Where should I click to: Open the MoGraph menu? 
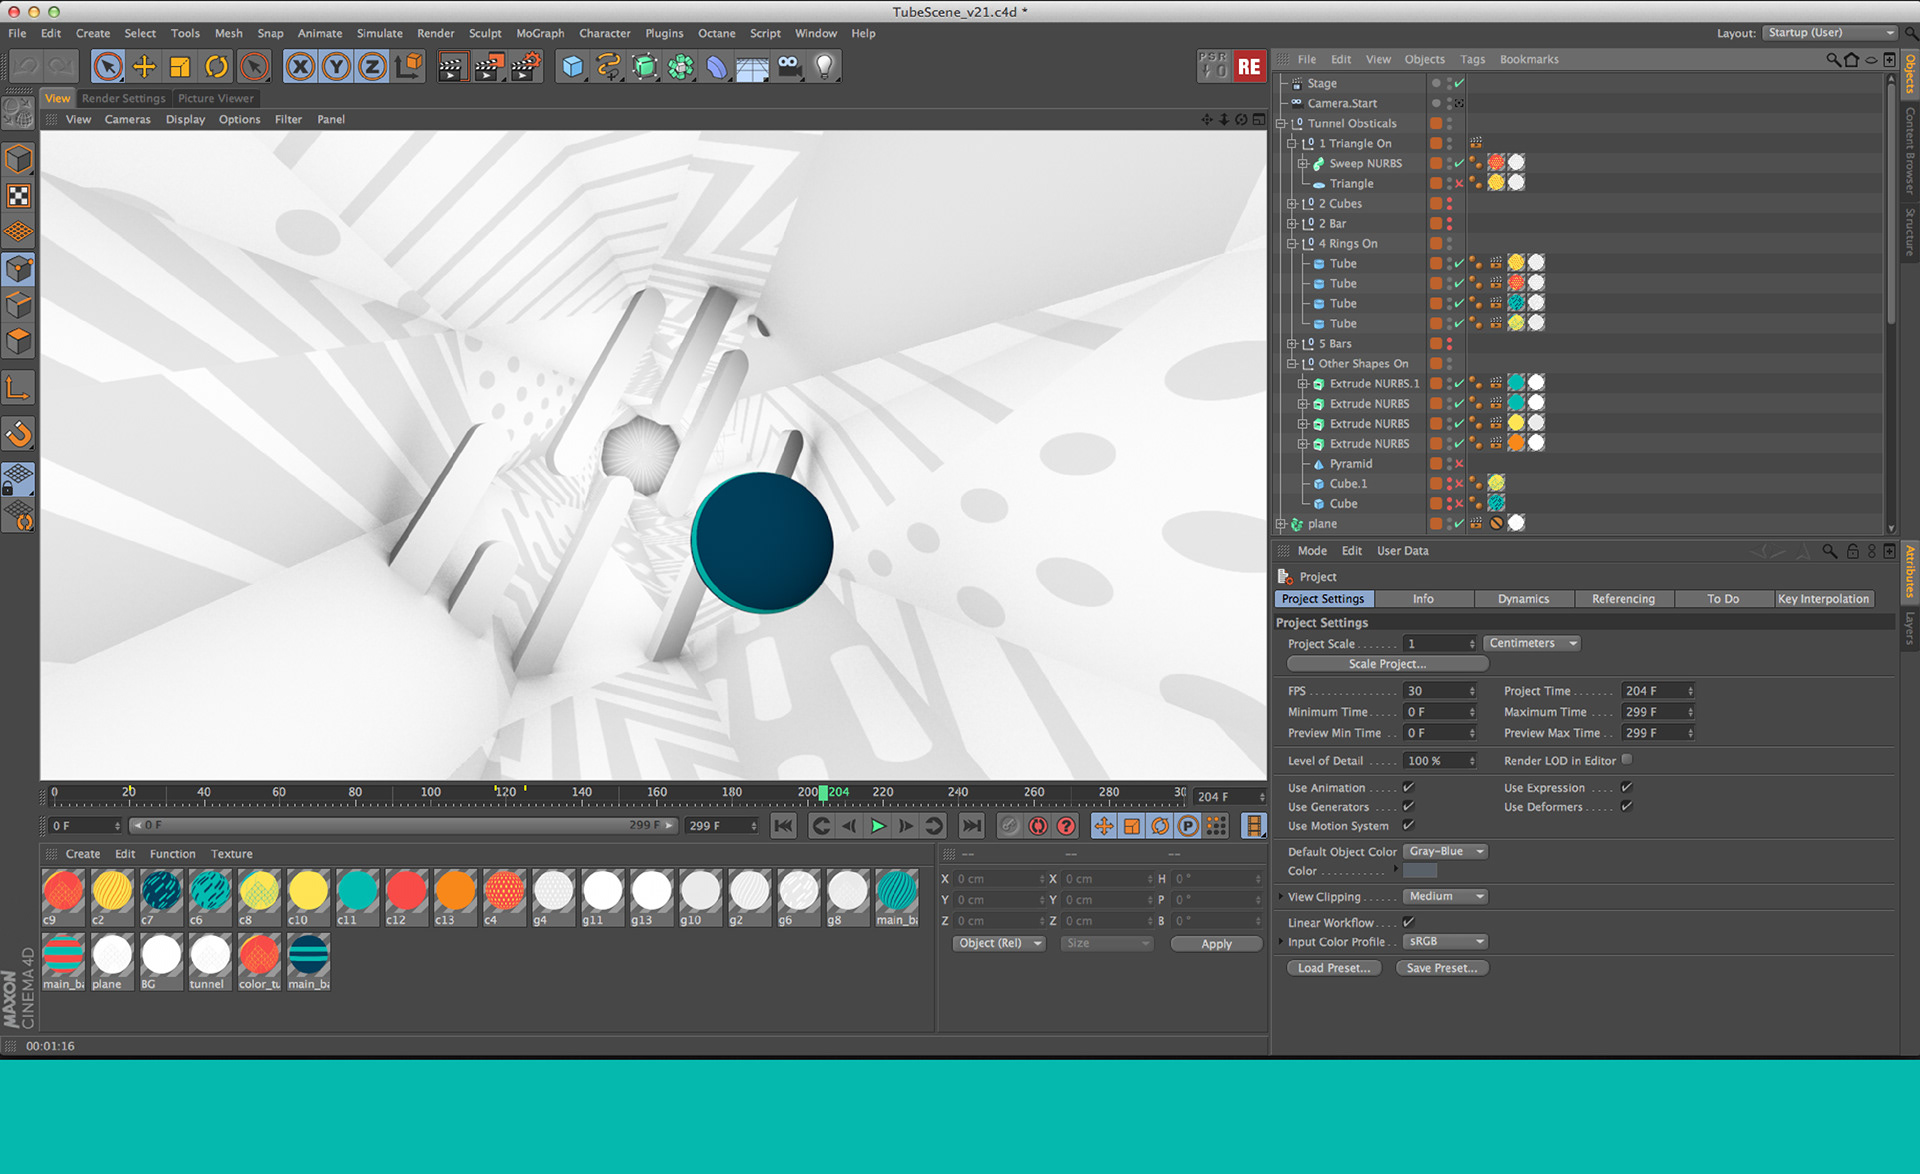point(540,33)
